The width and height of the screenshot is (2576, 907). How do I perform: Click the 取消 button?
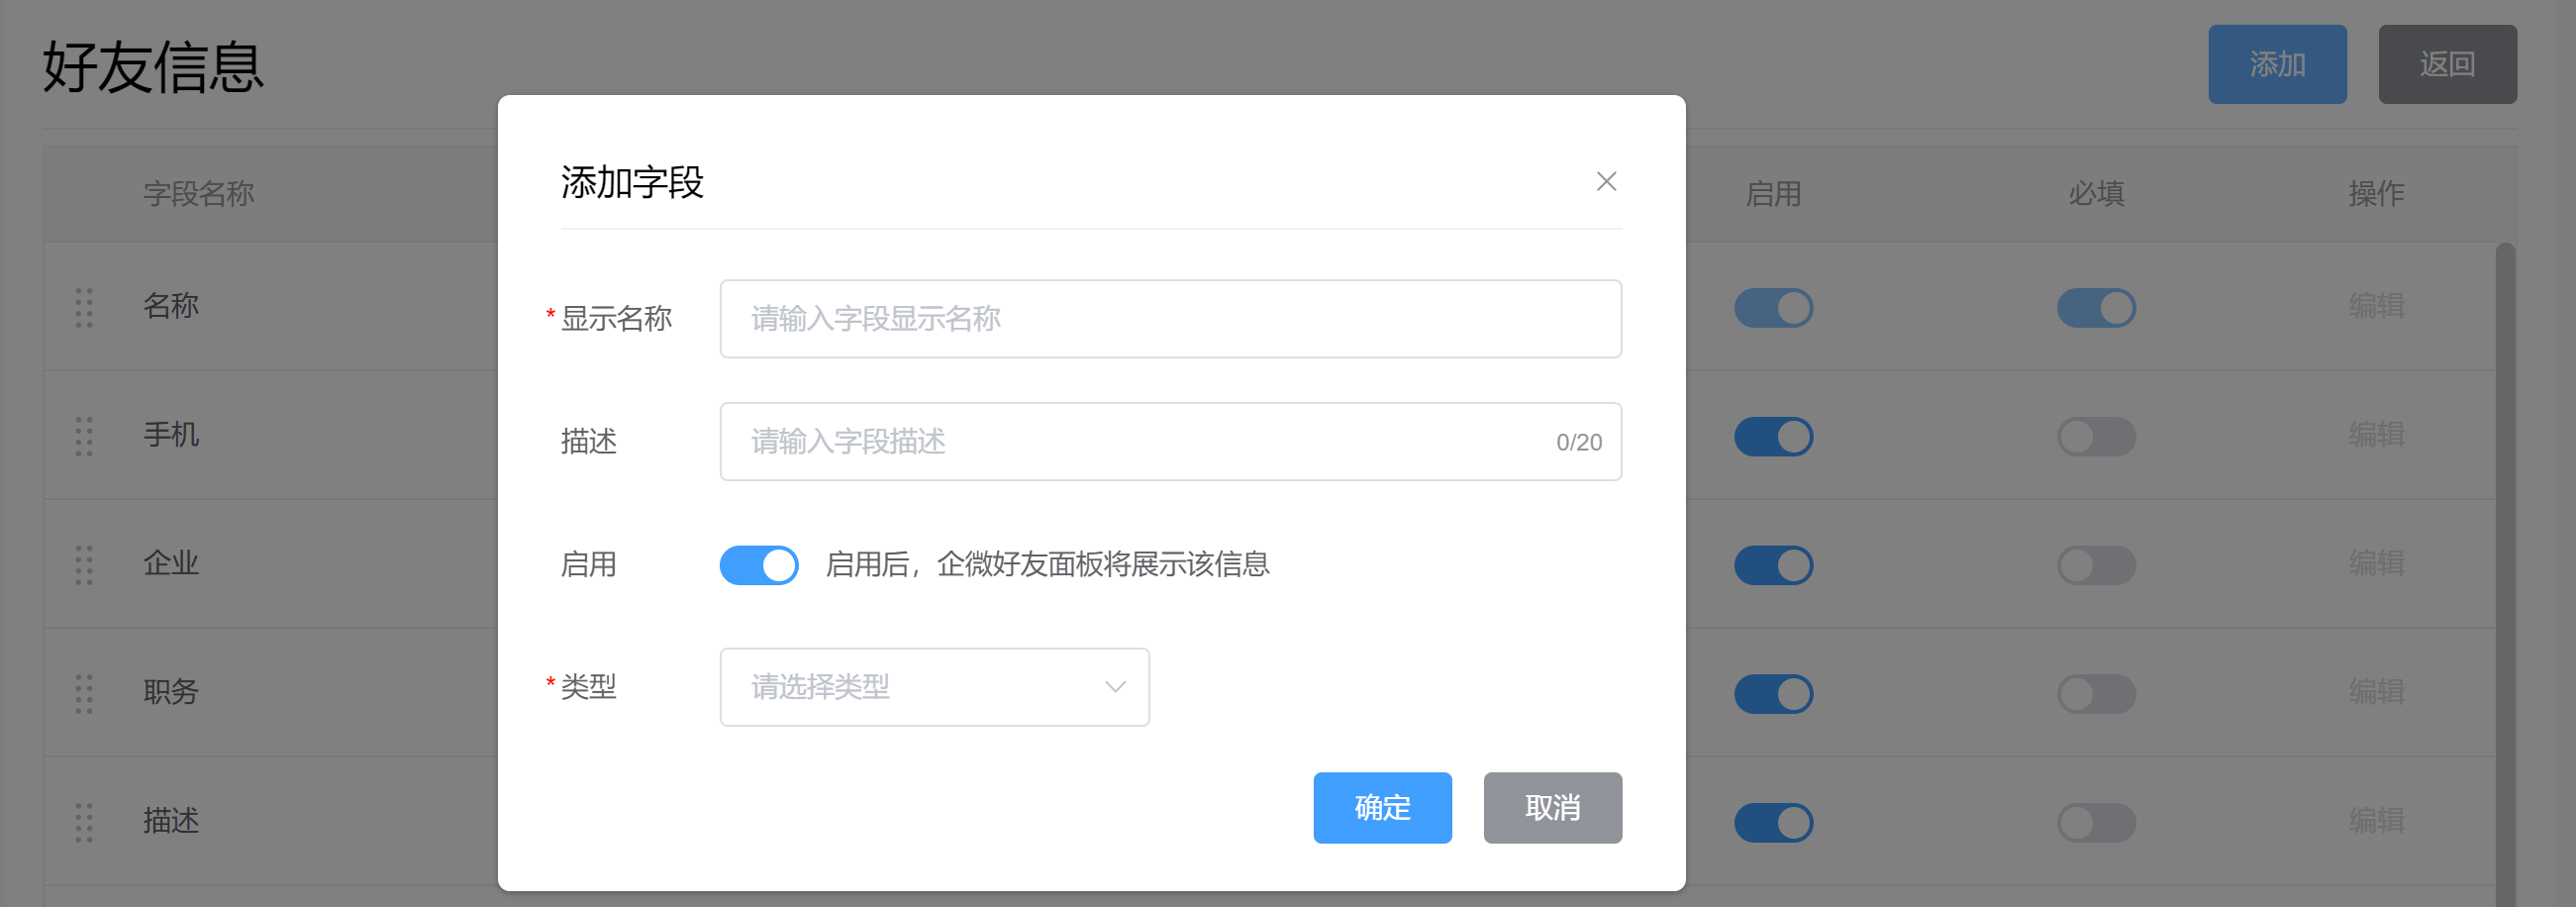pos(1552,807)
